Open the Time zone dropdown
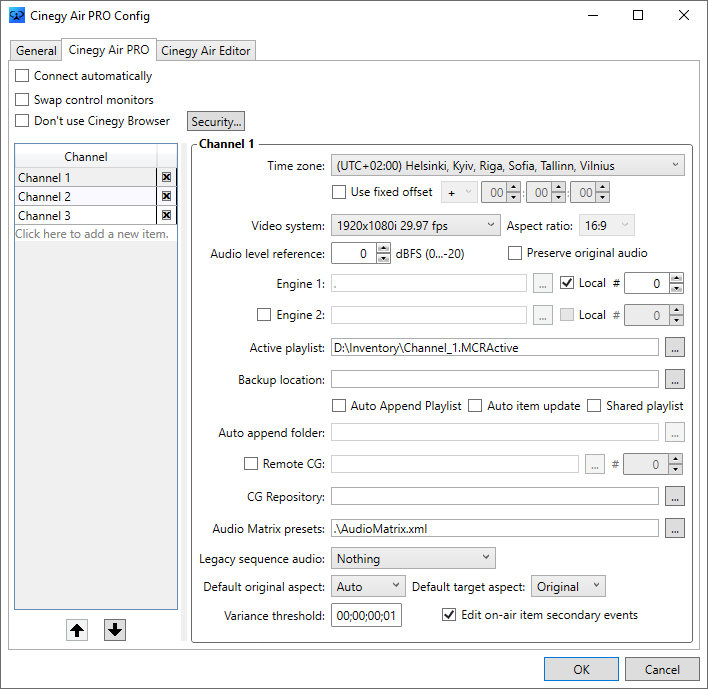 pyautogui.click(x=508, y=165)
